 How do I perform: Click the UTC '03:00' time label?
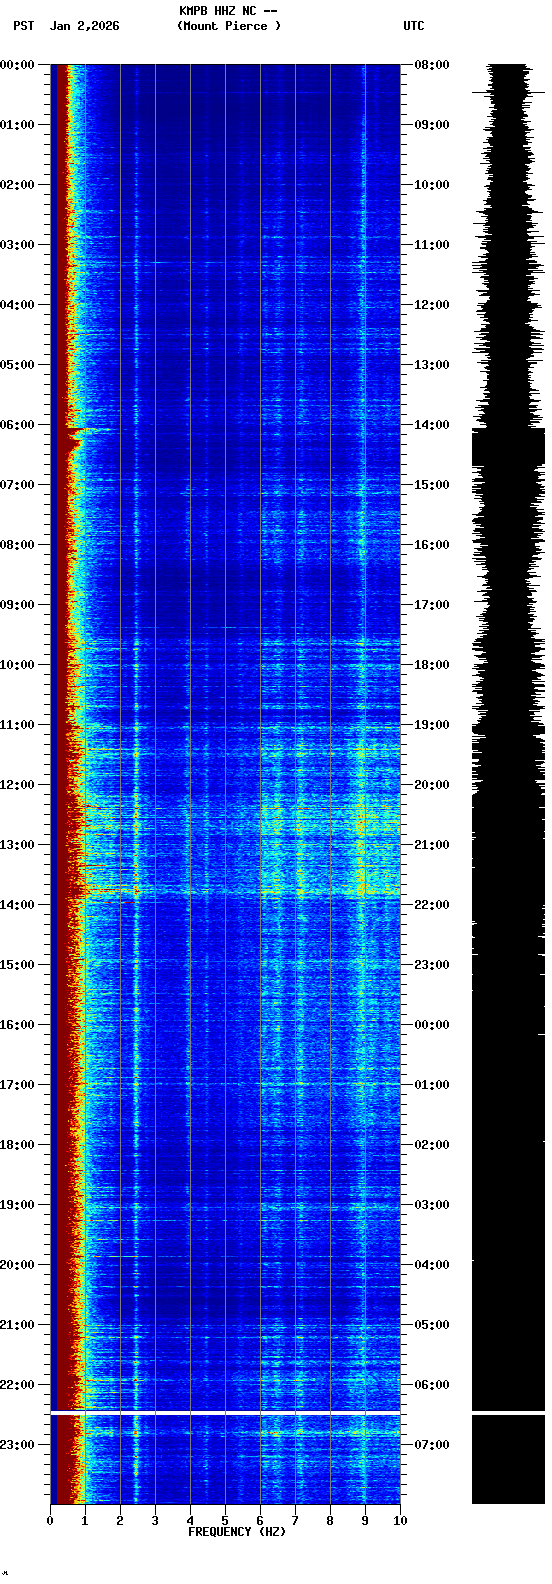point(432,1205)
